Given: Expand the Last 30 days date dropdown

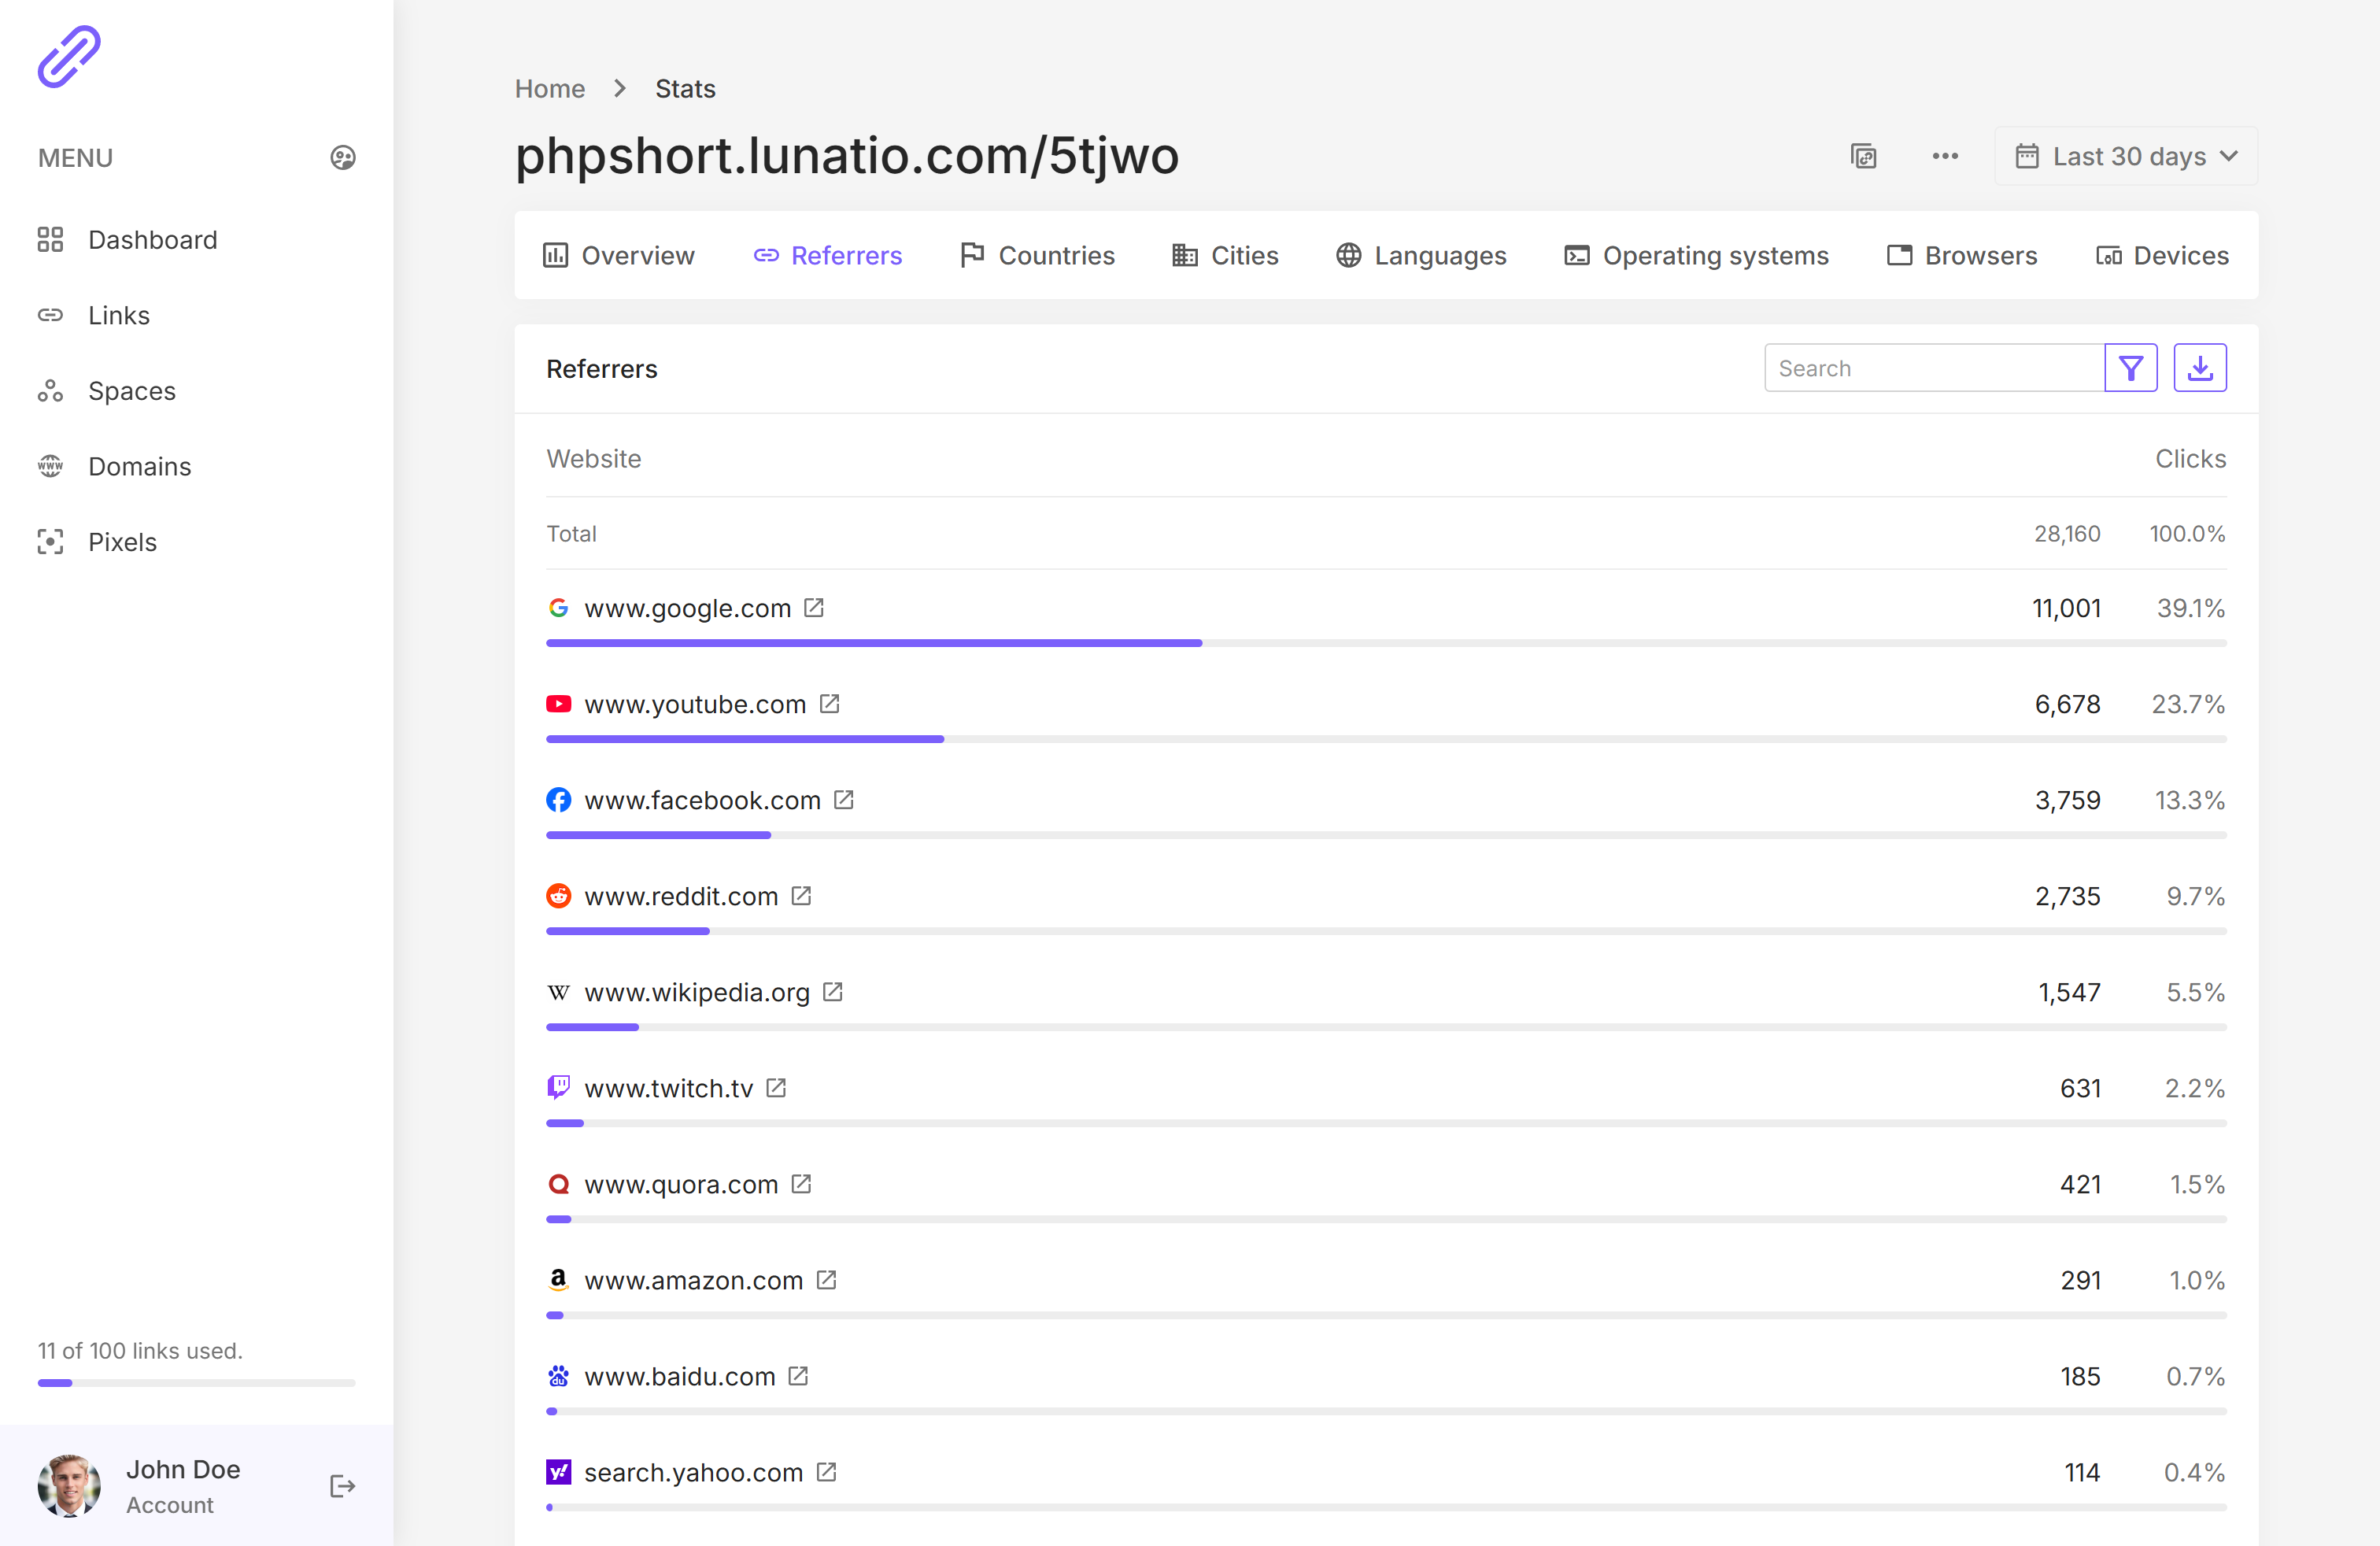Looking at the screenshot, I should click(2126, 156).
